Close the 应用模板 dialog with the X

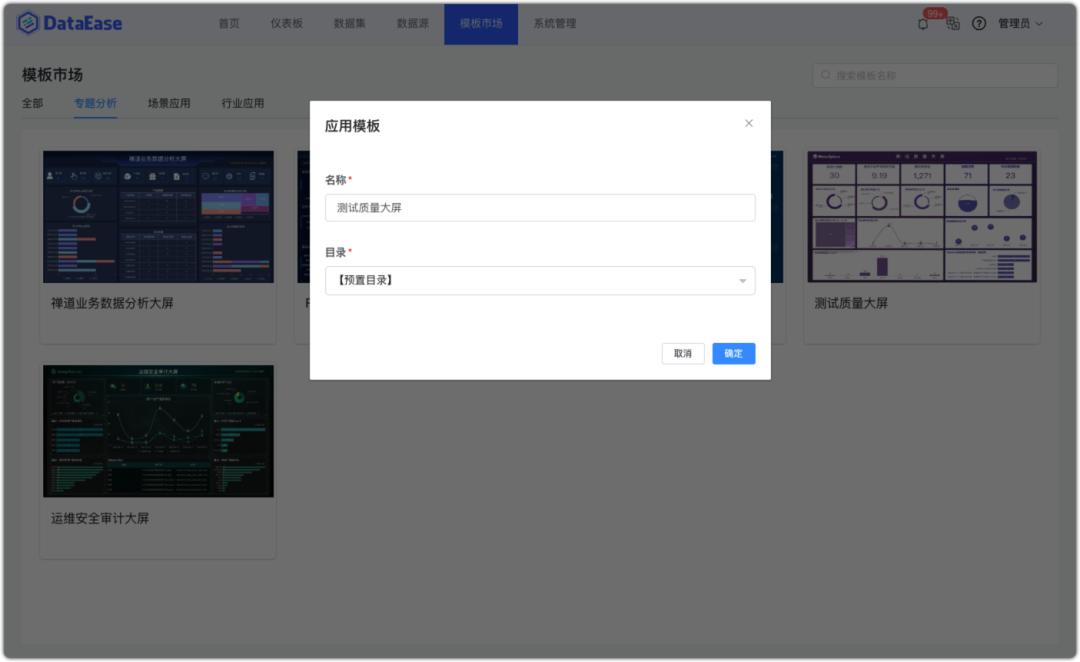point(748,123)
